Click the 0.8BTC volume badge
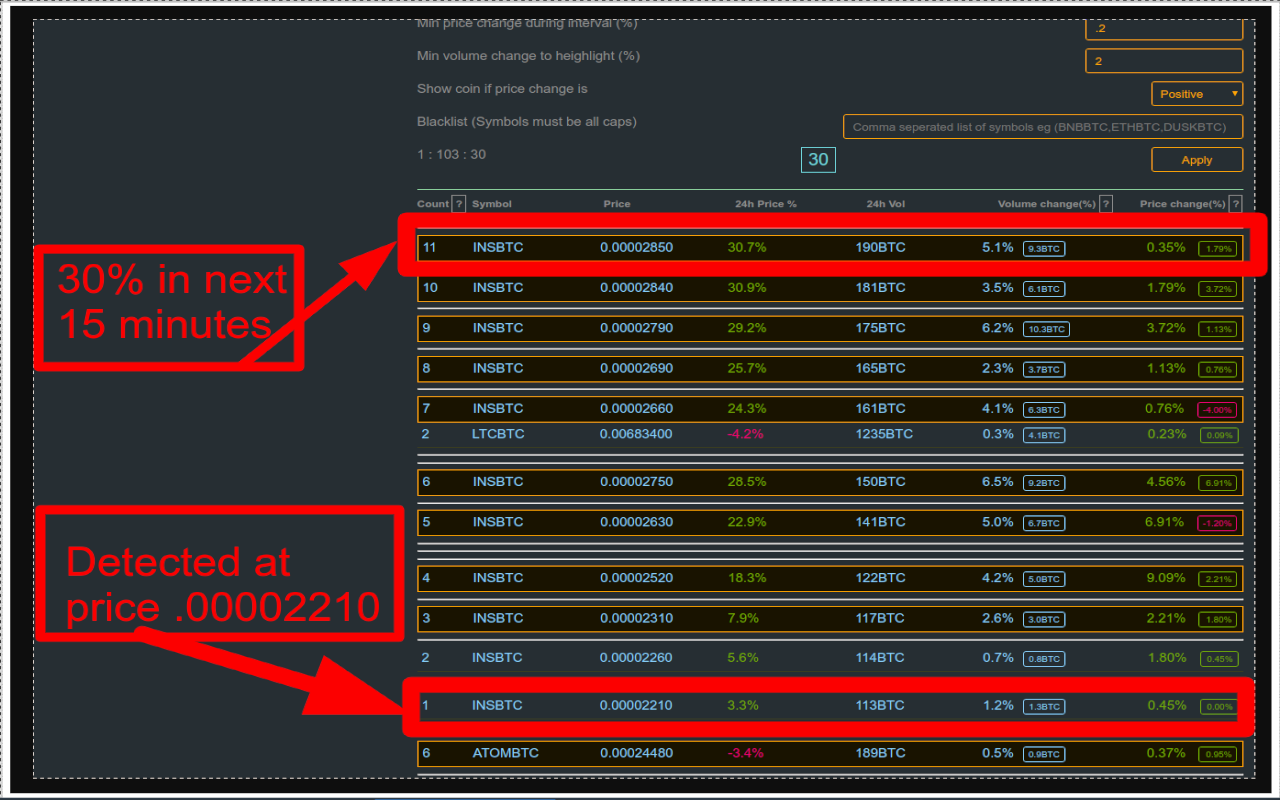 point(1044,659)
